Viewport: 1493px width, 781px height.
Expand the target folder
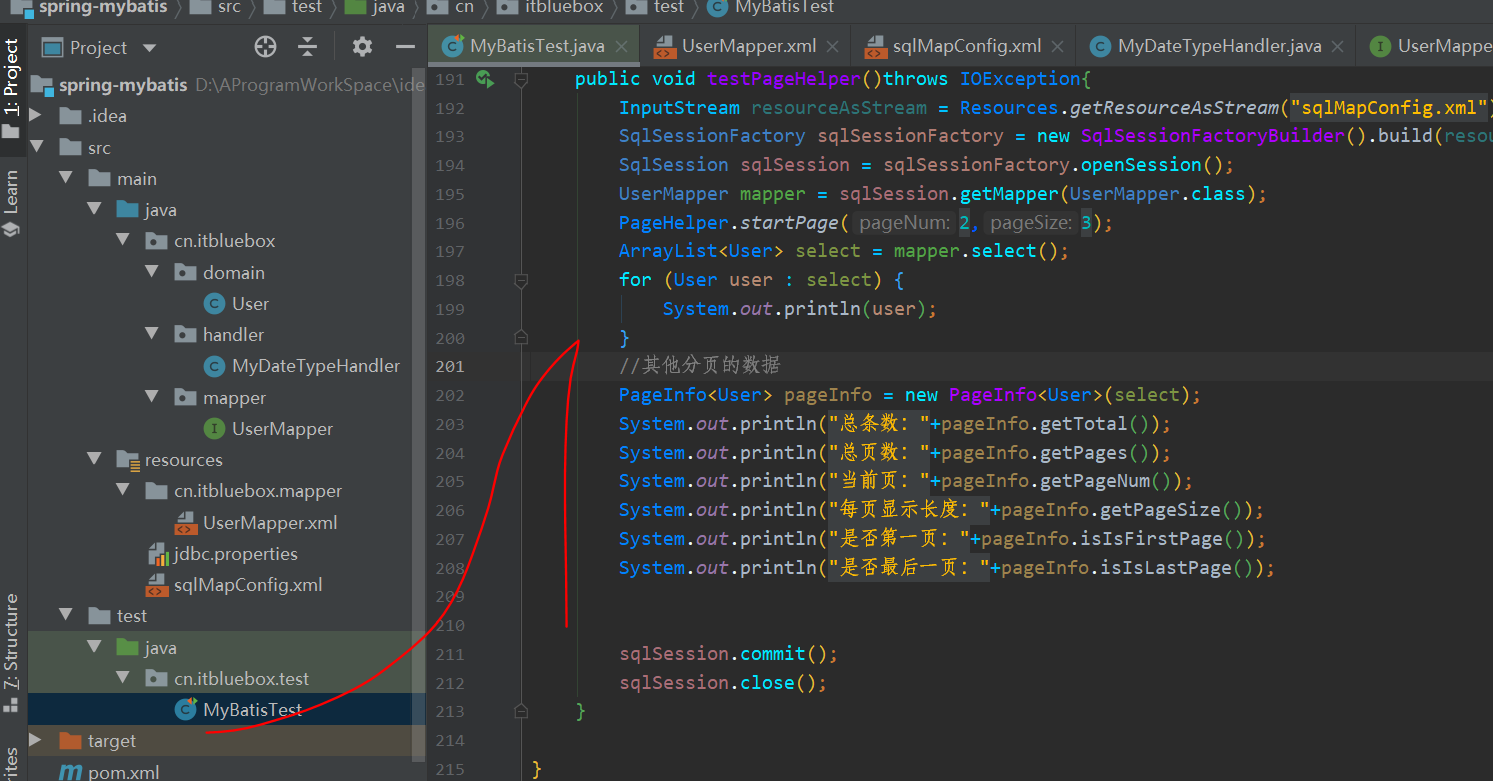click(36, 741)
